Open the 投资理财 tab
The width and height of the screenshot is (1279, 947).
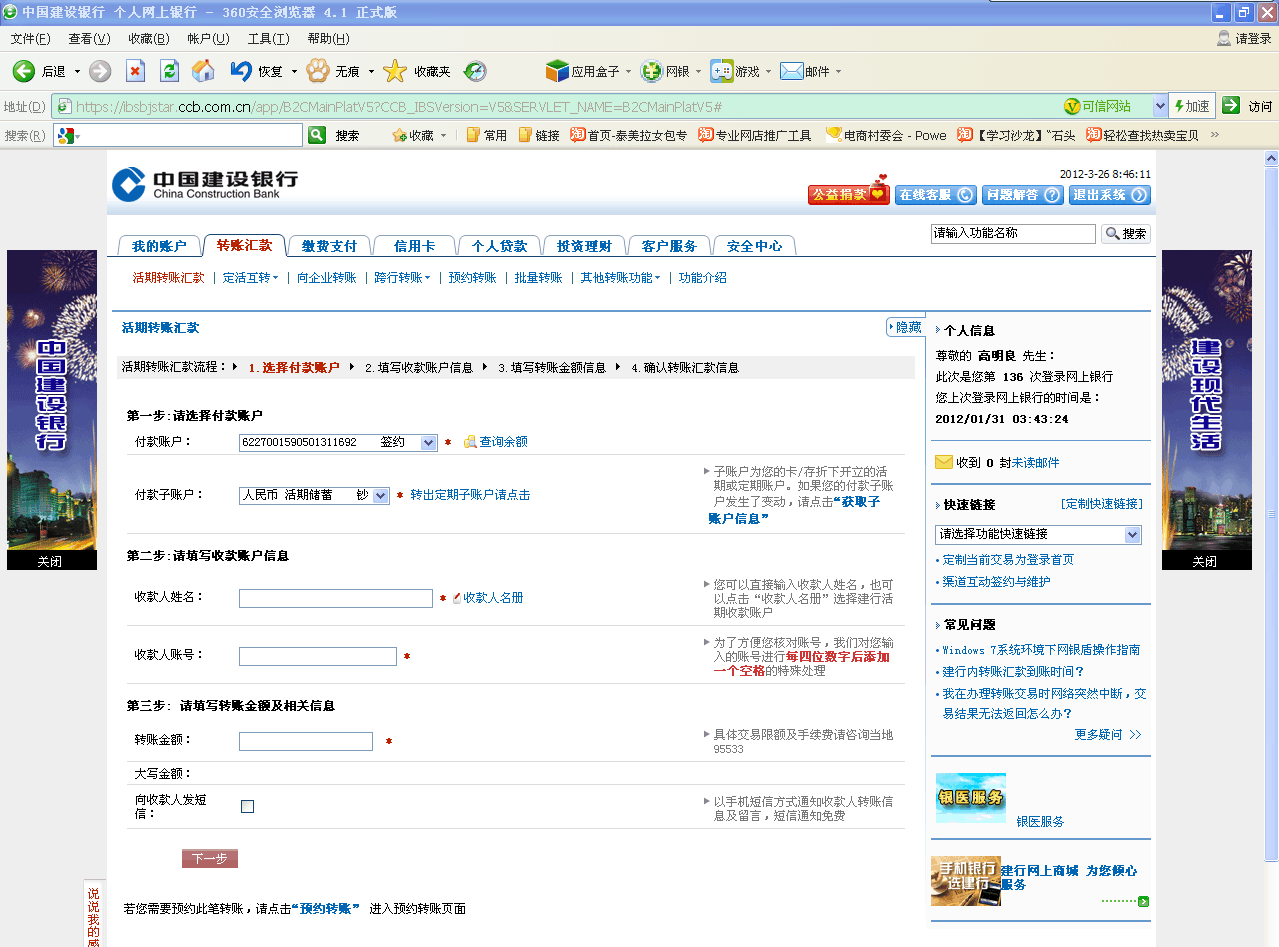[584, 246]
